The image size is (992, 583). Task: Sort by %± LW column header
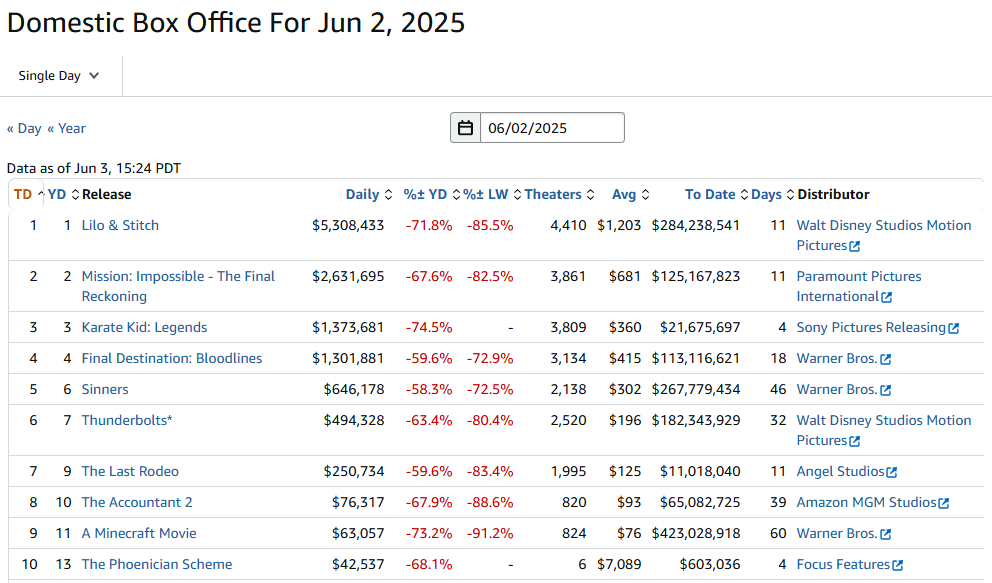tap(492, 194)
